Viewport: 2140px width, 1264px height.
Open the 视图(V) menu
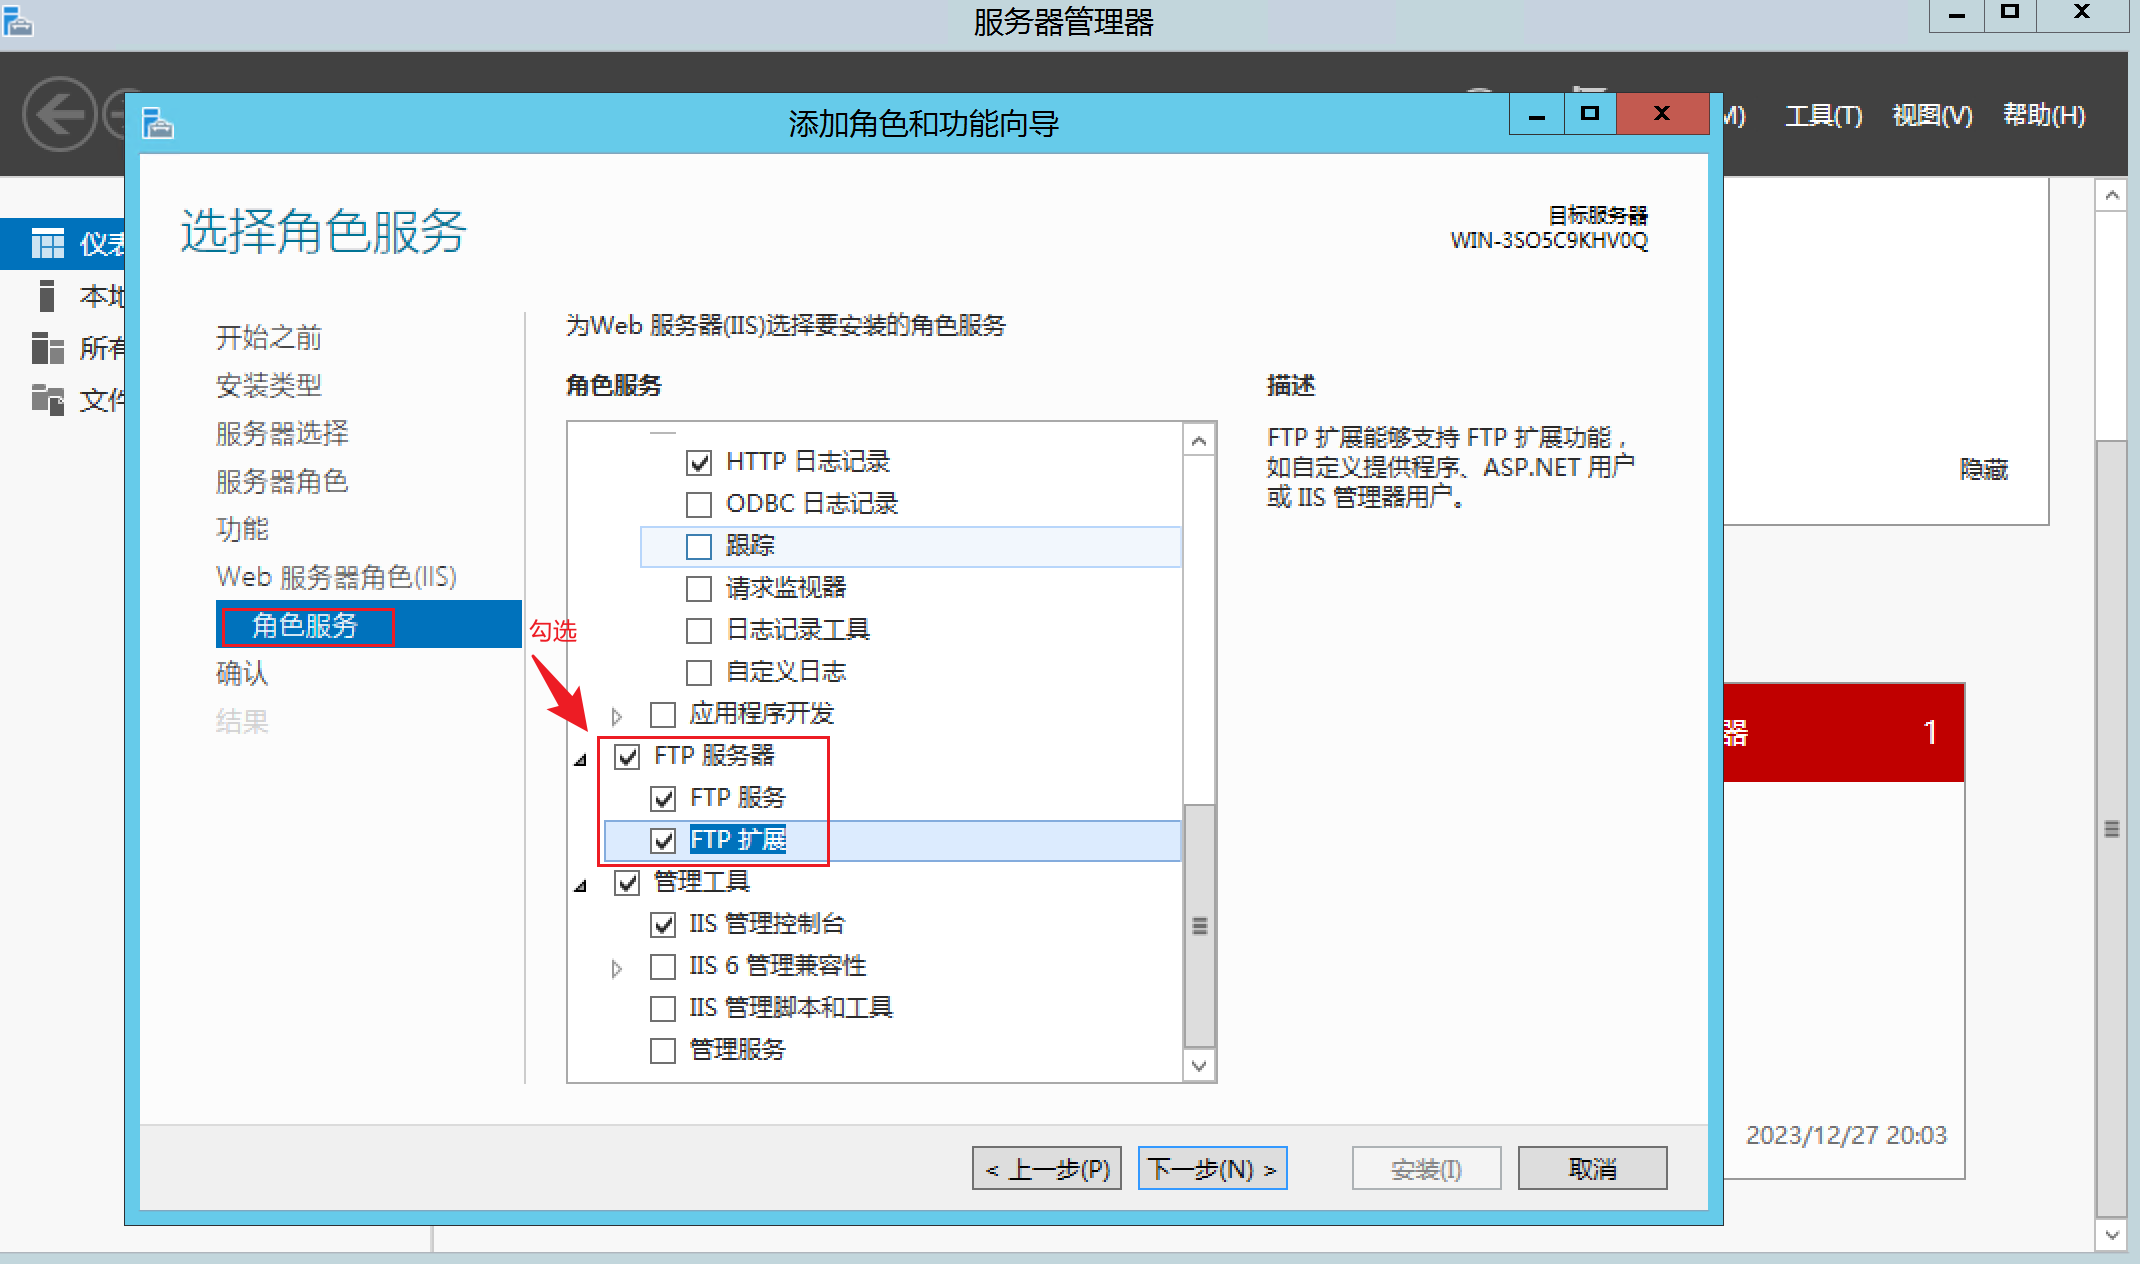1931,116
